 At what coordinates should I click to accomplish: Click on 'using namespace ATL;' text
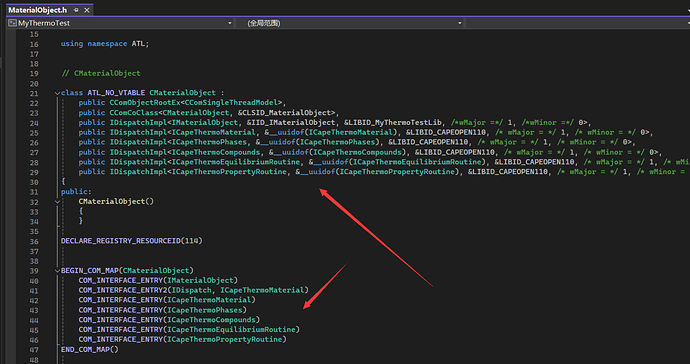(105, 44)
